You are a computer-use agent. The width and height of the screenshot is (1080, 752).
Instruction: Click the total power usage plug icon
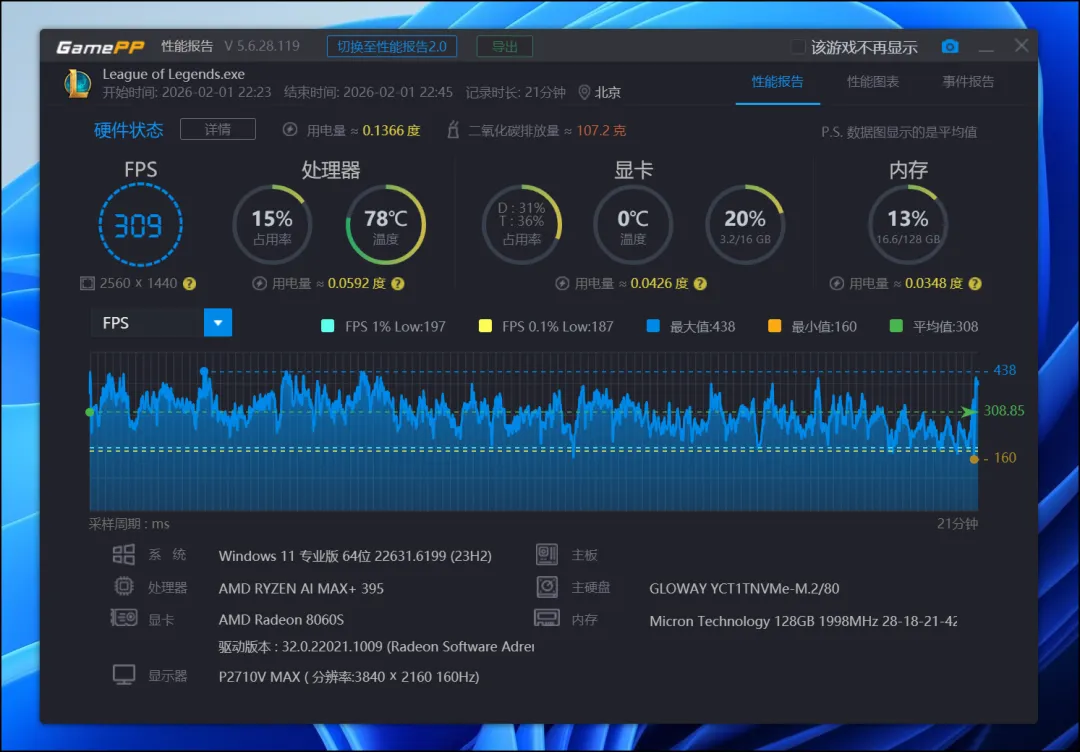coord(290,130)
